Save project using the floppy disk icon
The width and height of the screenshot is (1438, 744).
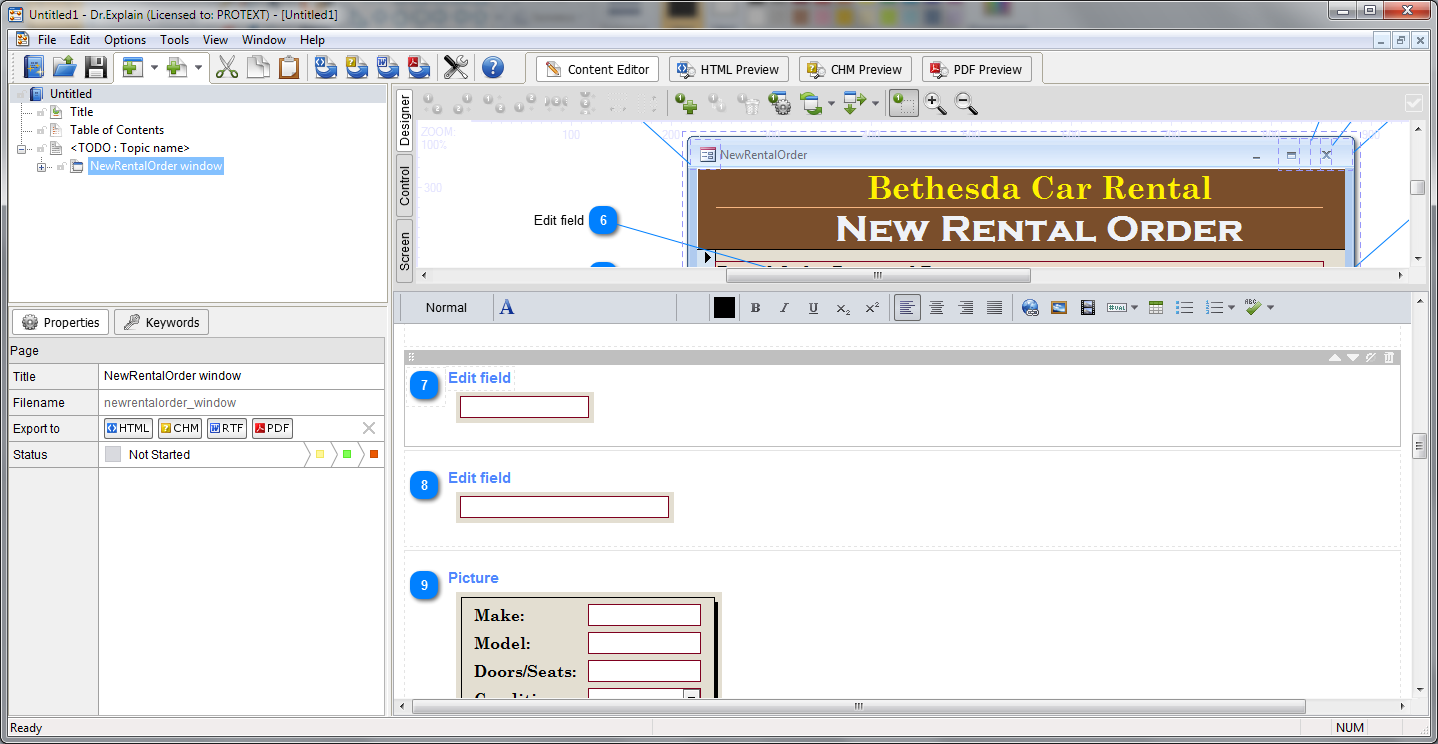95,67
